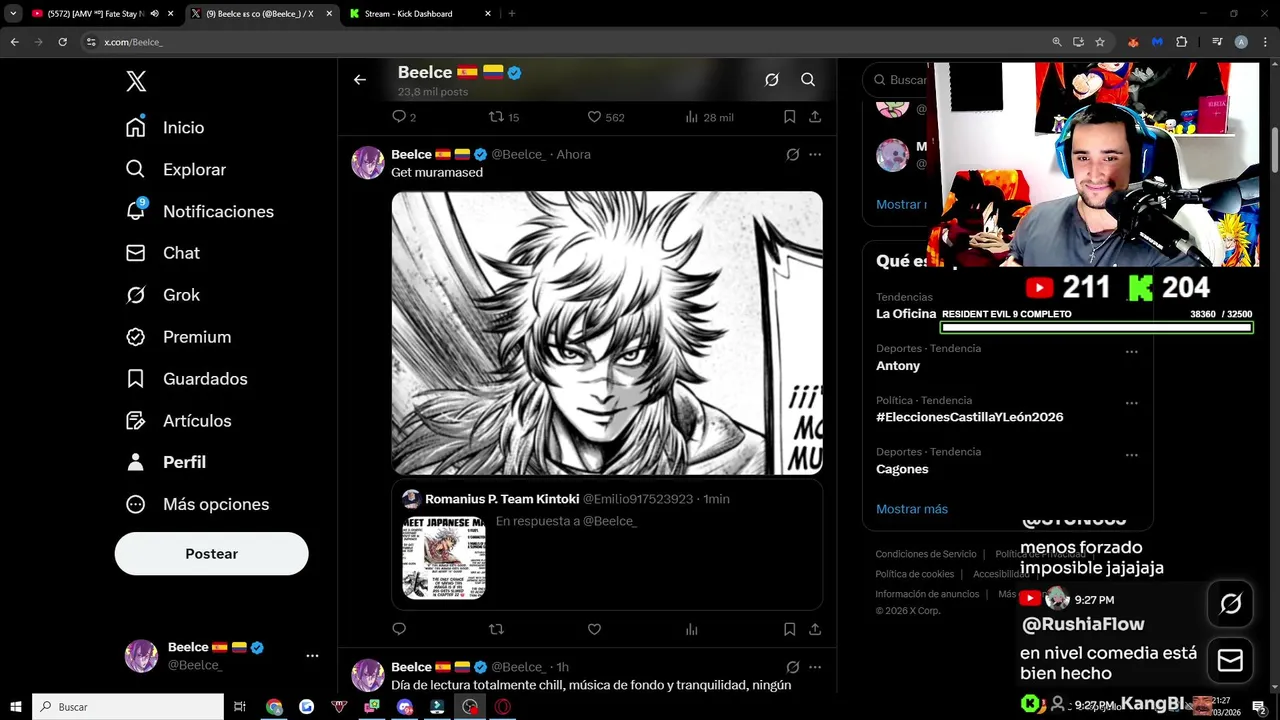Viewport: 1280px width, 720px height.
Task: Open more options on 'Día de lectura' post
Action: pos(815,667)
